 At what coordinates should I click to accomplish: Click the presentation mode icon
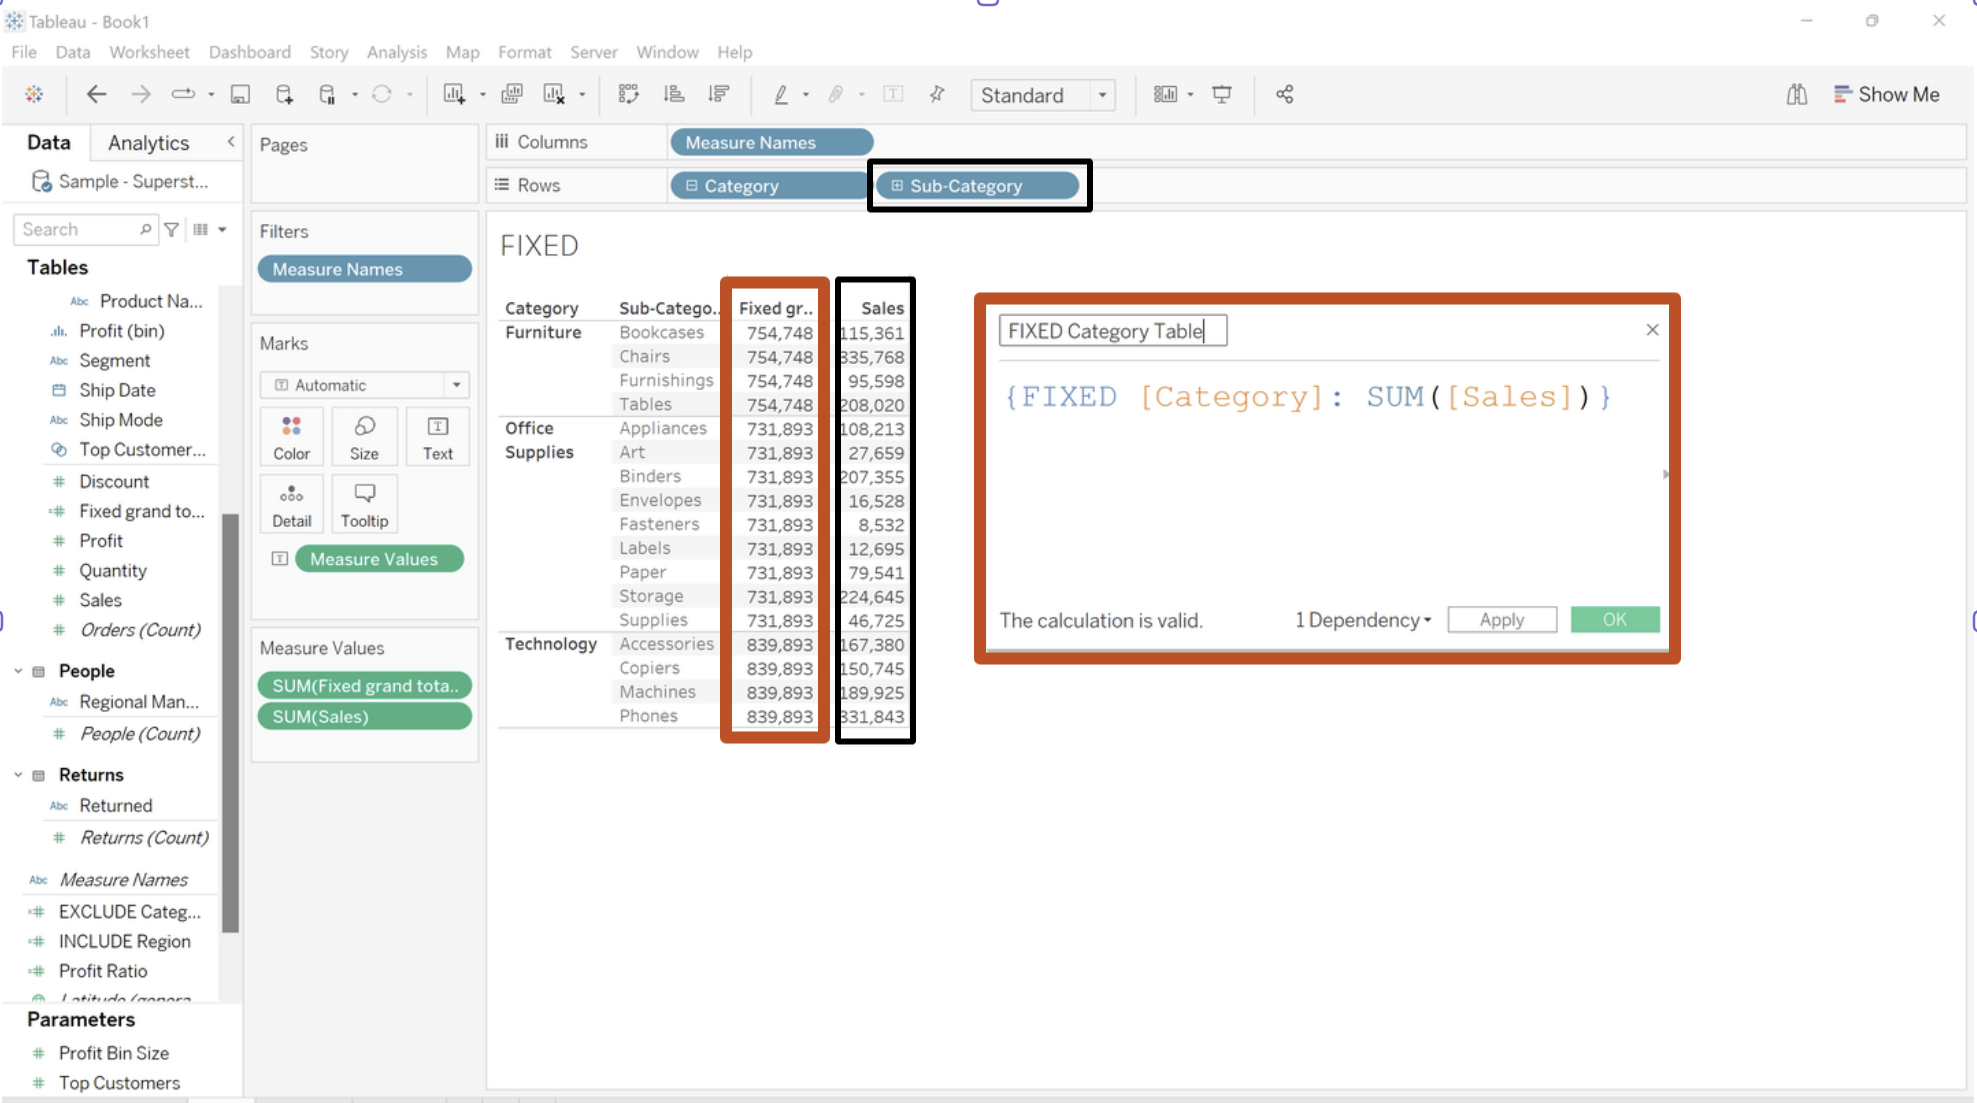[x=1222, y=94]
